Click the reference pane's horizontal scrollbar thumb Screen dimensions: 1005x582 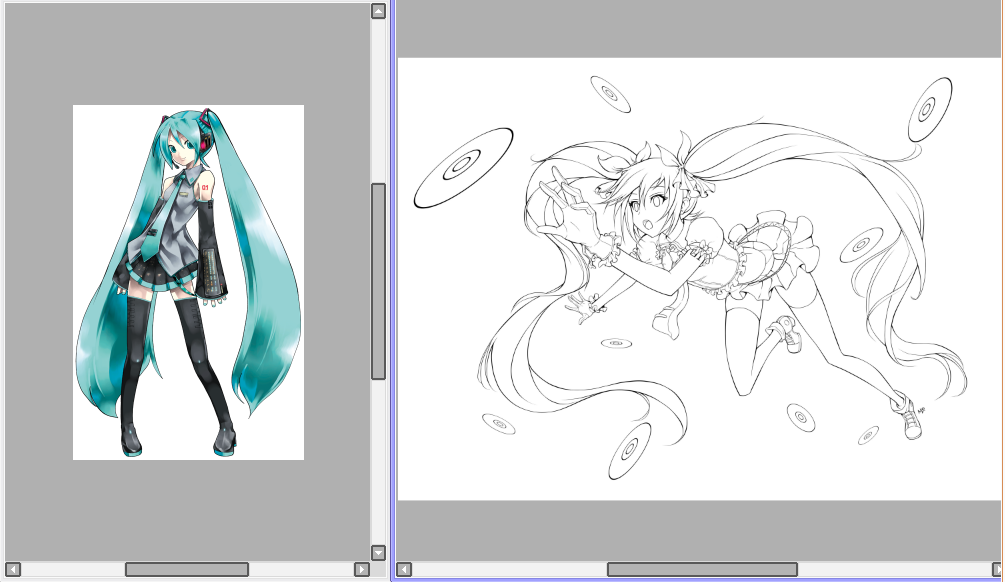(x=187, y=569)
